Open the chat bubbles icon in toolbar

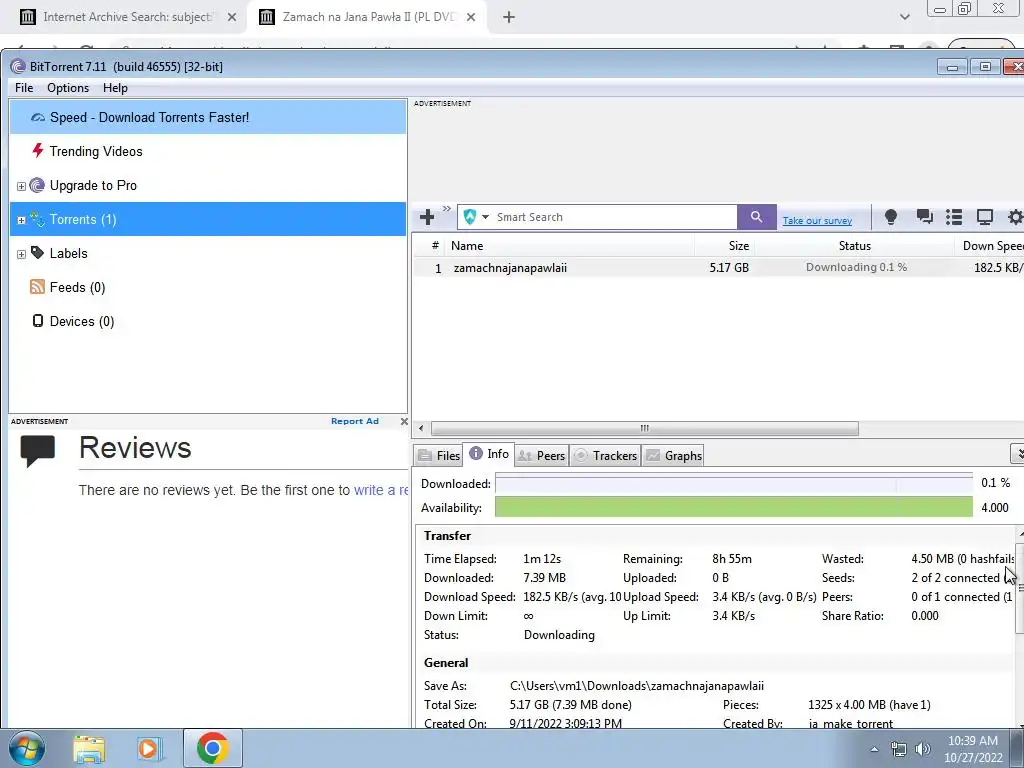click(924, 217)
